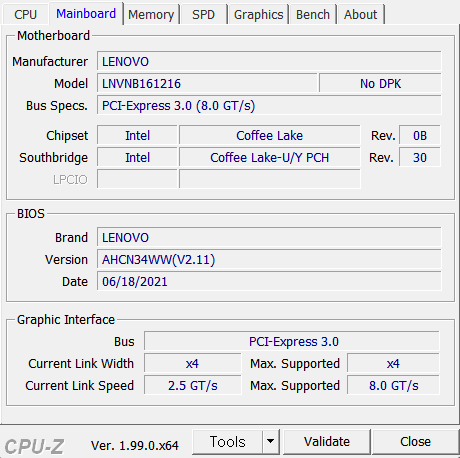Click the No DPK field

[380, 83]
